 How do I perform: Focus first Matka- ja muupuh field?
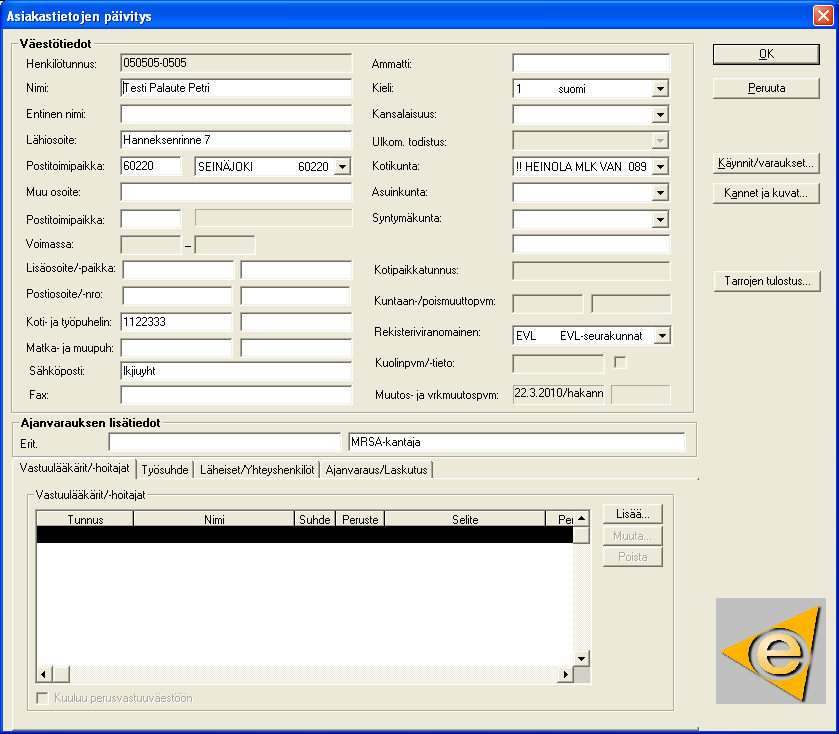pos(177,348)
